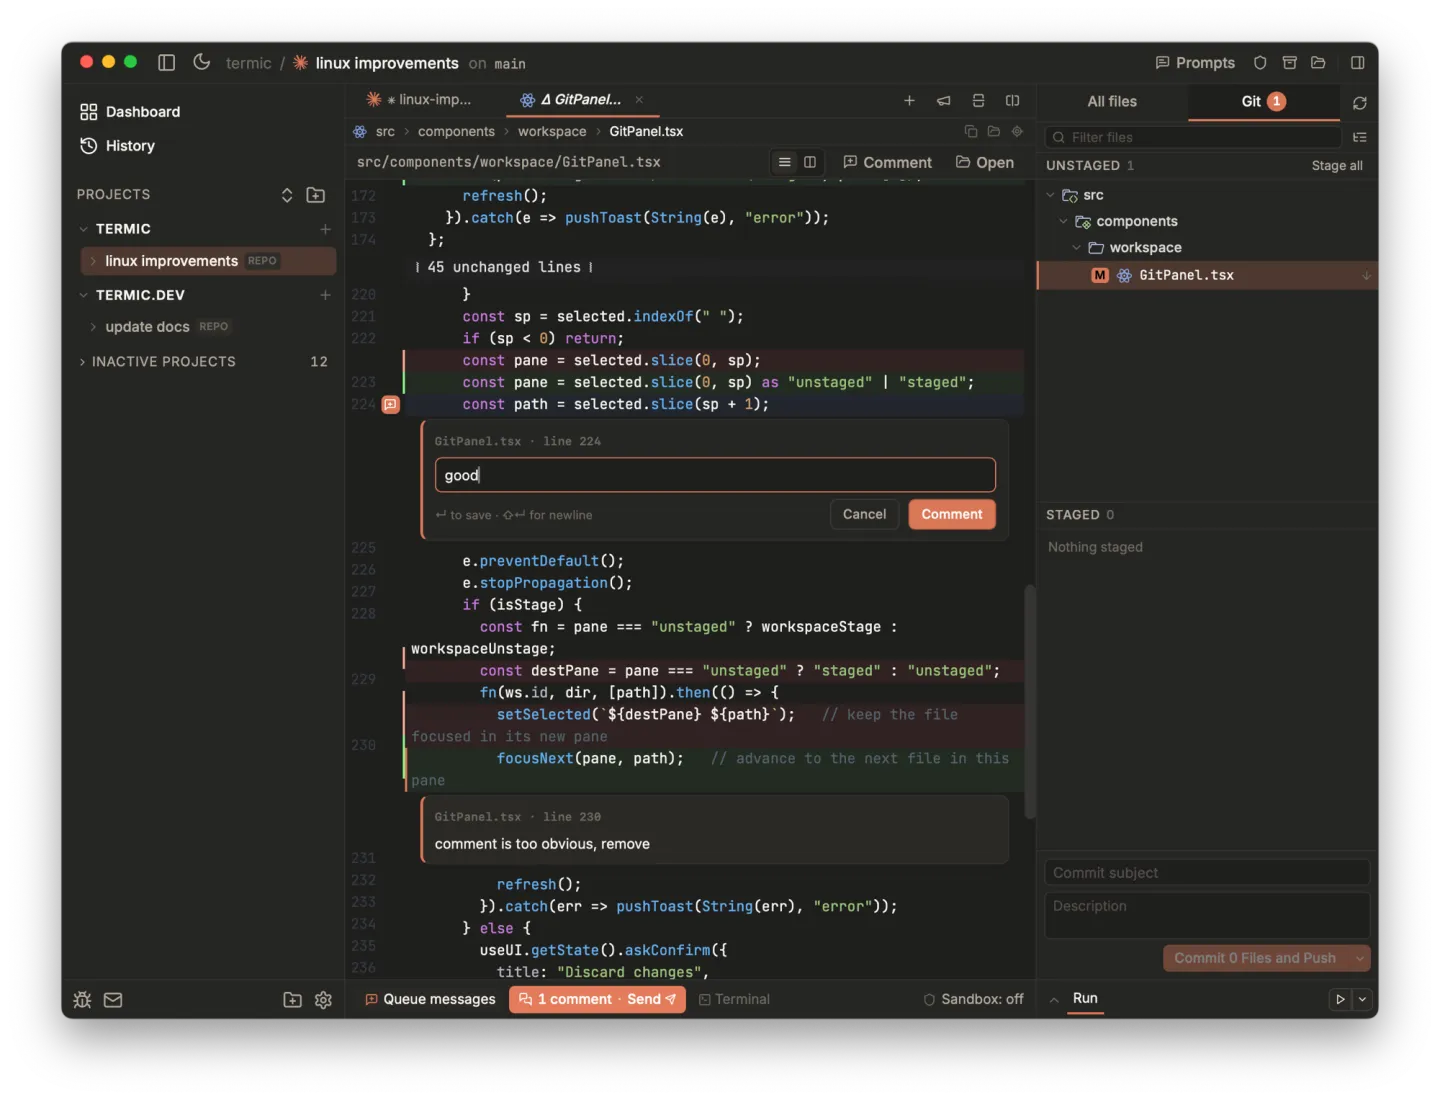The image size is (1440, 1100).
Task: Collapse src folder in unstaged tree
Action: click(1050, 195)
